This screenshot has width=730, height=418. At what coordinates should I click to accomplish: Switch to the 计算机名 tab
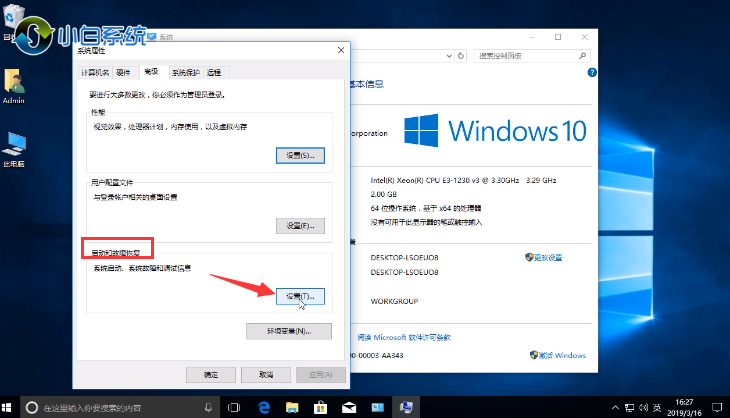point(95,72)
